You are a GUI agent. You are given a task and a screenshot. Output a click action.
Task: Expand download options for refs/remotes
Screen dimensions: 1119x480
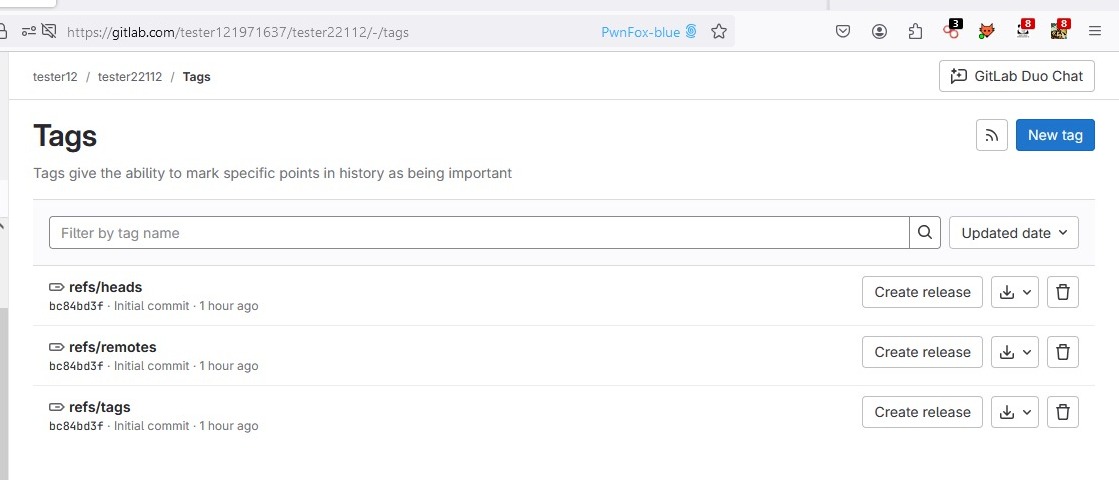coord(1014,352)
